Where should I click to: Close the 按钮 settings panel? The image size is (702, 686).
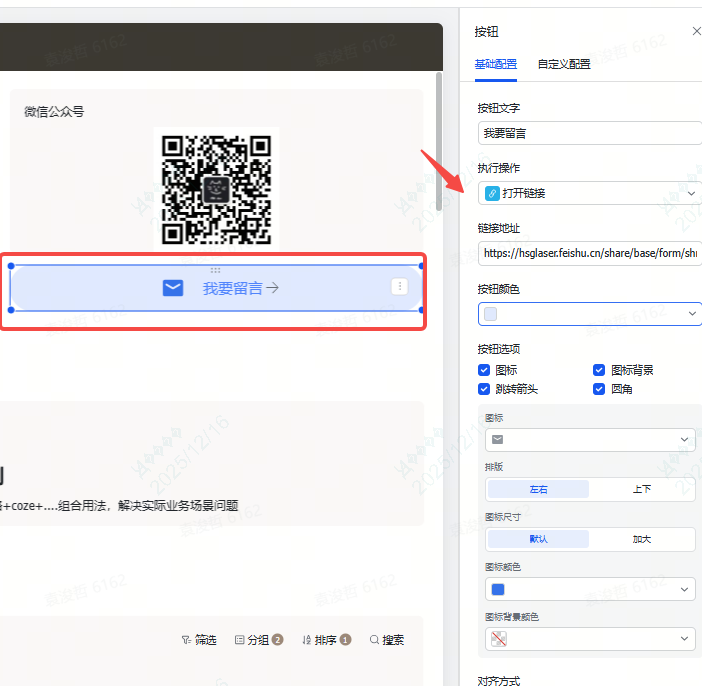(x=697, y=32)
